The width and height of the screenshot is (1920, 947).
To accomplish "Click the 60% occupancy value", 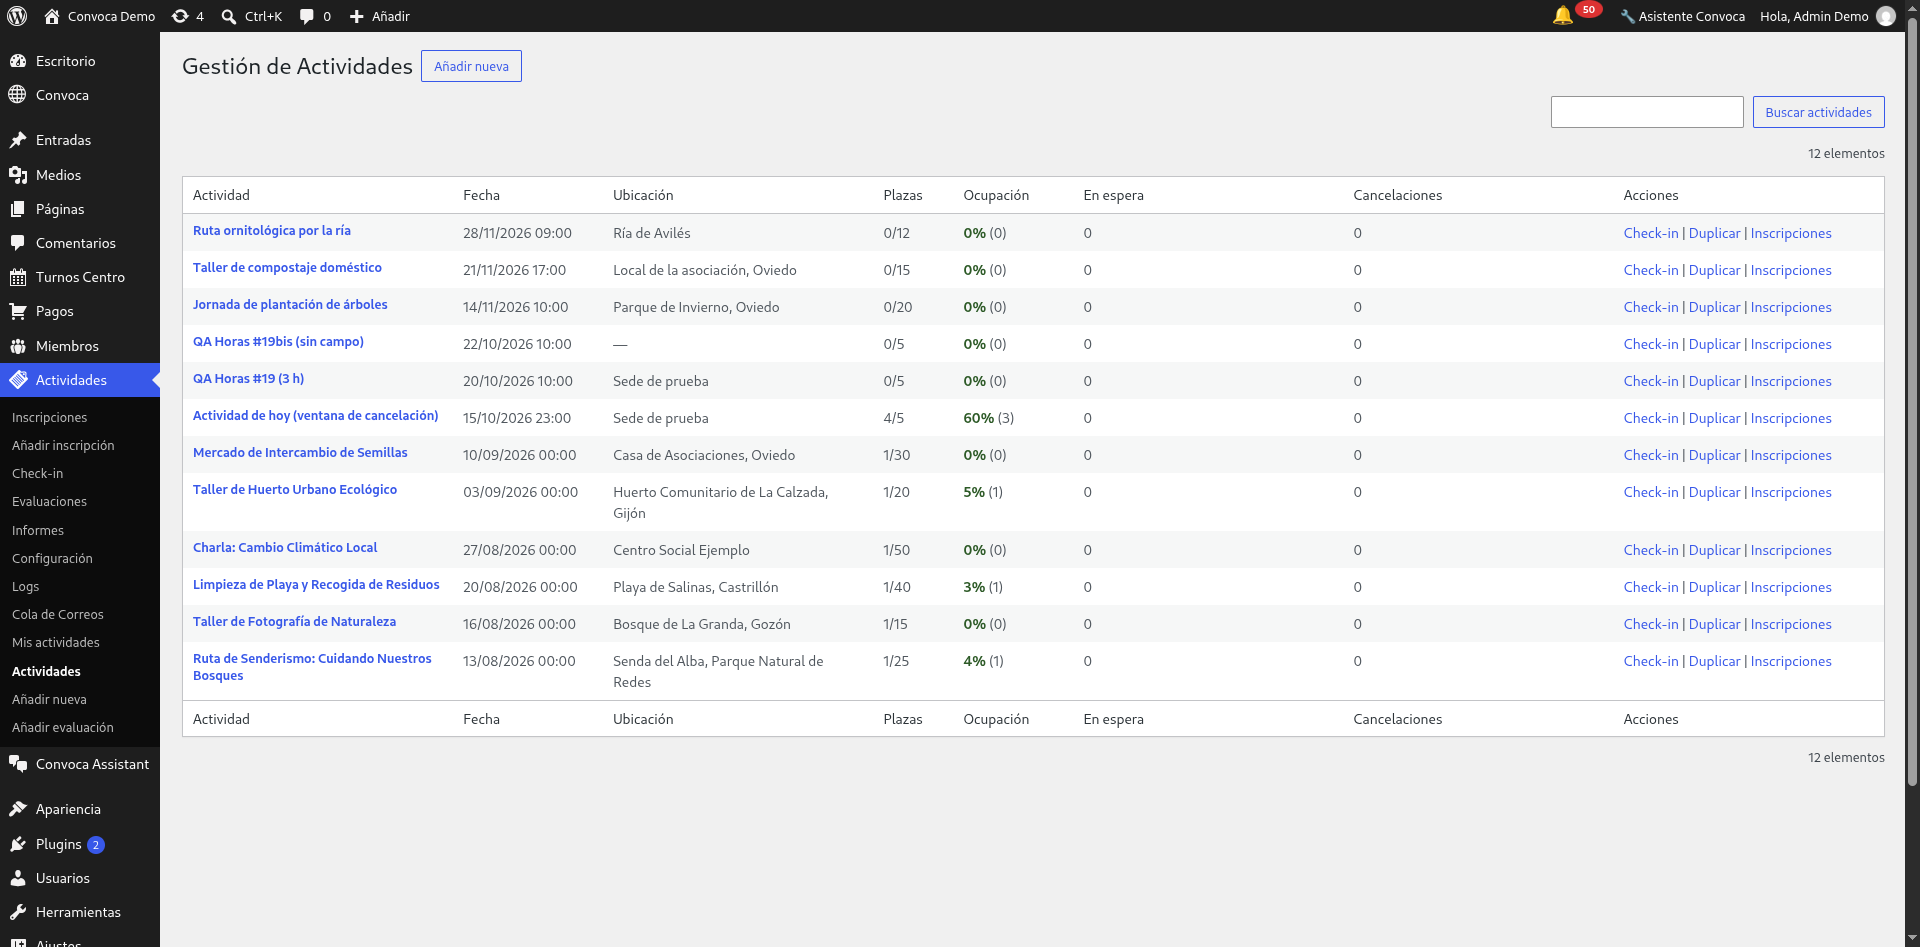I will 978,418.
